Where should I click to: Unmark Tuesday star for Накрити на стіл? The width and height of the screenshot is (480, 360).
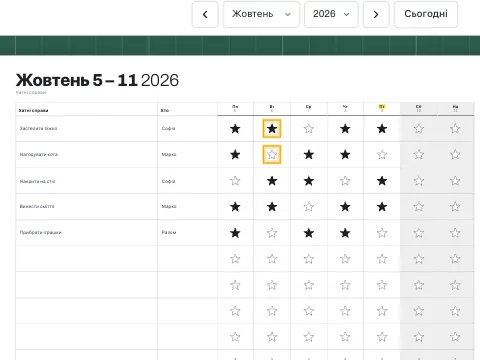272,181
